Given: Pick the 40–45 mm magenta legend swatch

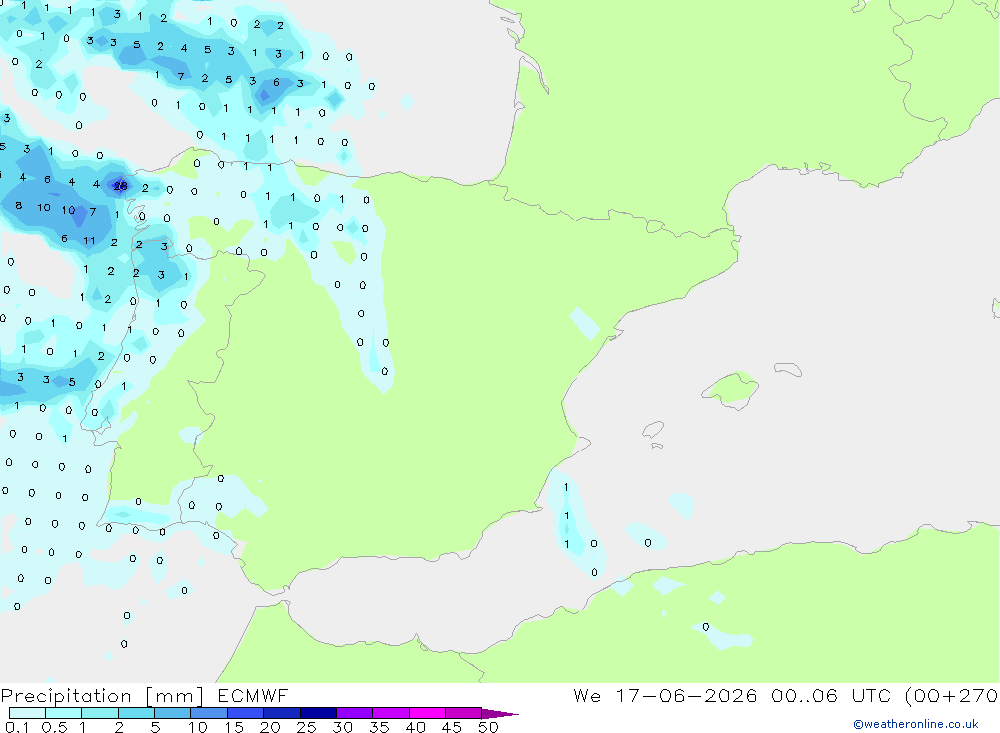Looking at the screenshot, I should coord(427,713).
